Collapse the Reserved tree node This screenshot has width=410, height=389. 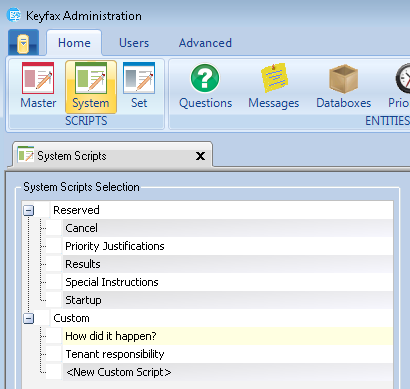[x=29, y=210]
